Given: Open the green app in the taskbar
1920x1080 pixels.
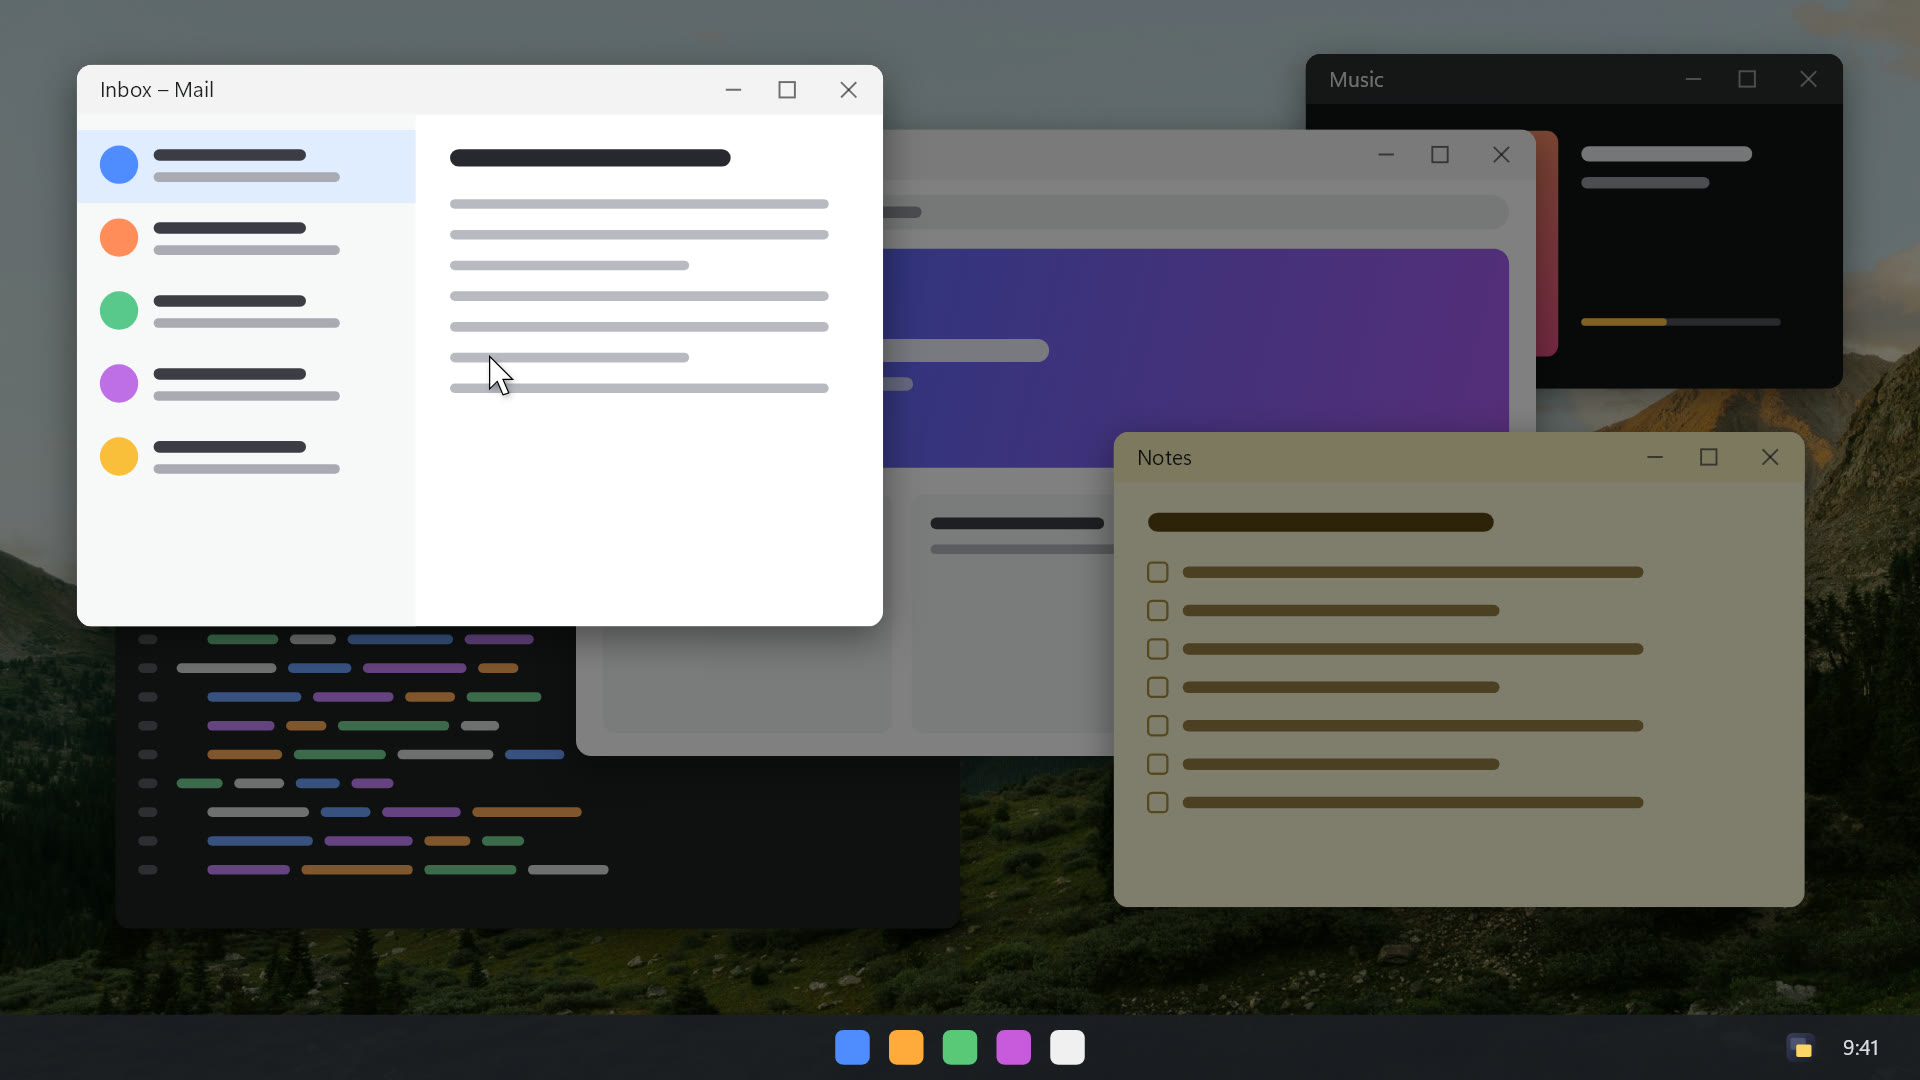Looking at the screenshot, I should (x=960, y=1047).
